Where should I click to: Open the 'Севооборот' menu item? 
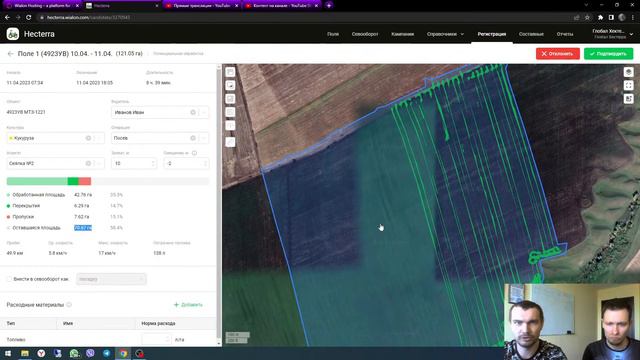(x=365, y=34)
